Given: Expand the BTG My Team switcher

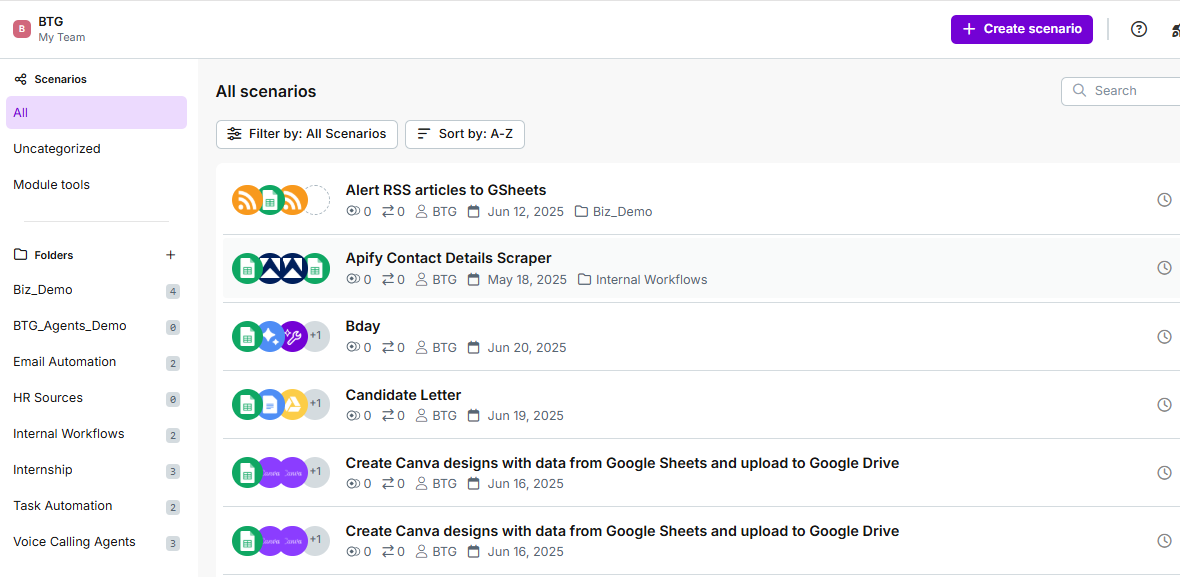Looking at the screenshot, I should tap(62, 29).
